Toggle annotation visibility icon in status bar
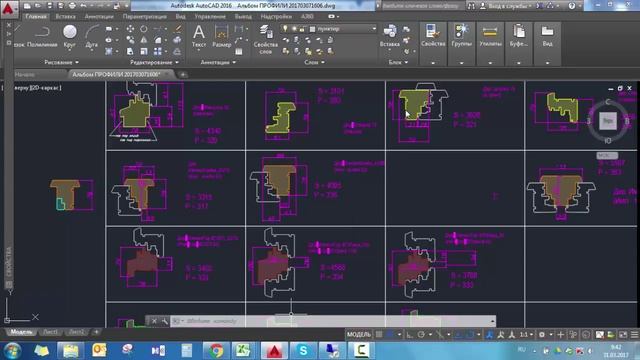The height and width of the screenshot is (360, 640). [x=489, y=335]
